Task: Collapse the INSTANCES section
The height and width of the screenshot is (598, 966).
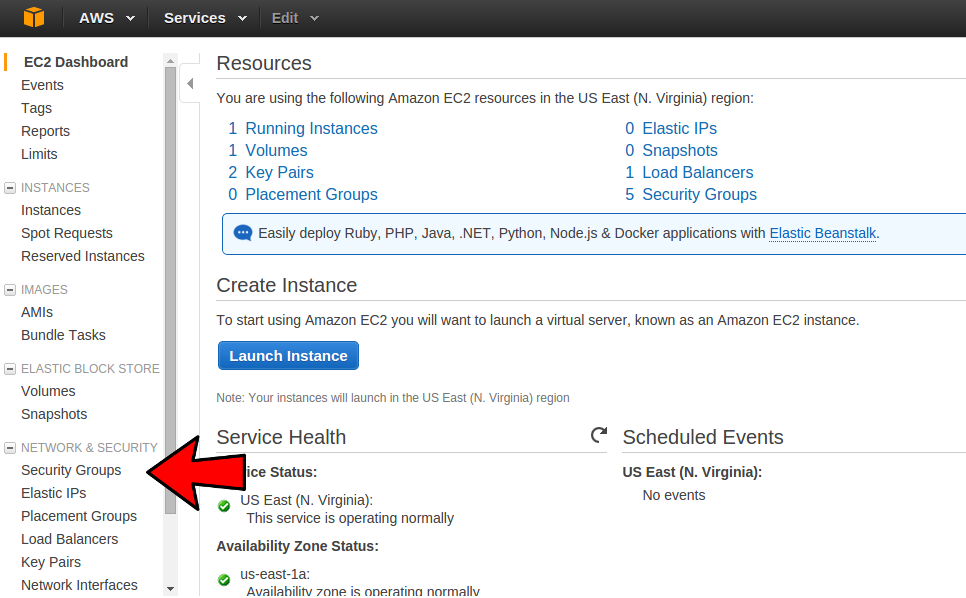Action: (x=8, y=187)
